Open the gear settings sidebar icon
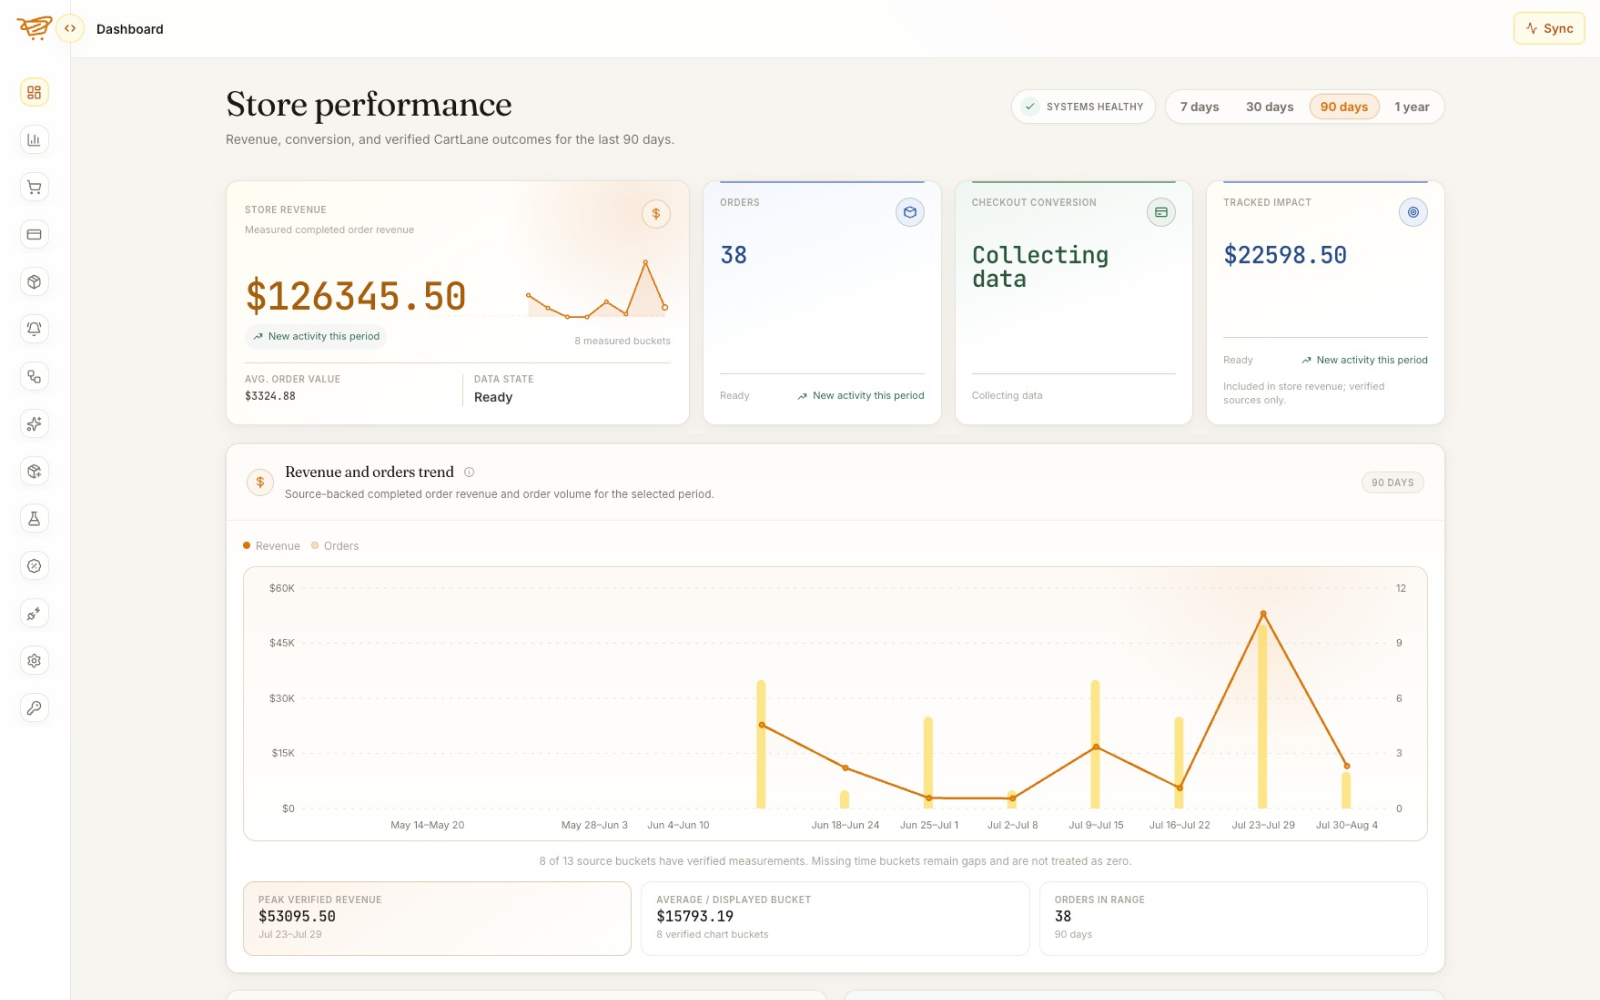 point(34,660)
